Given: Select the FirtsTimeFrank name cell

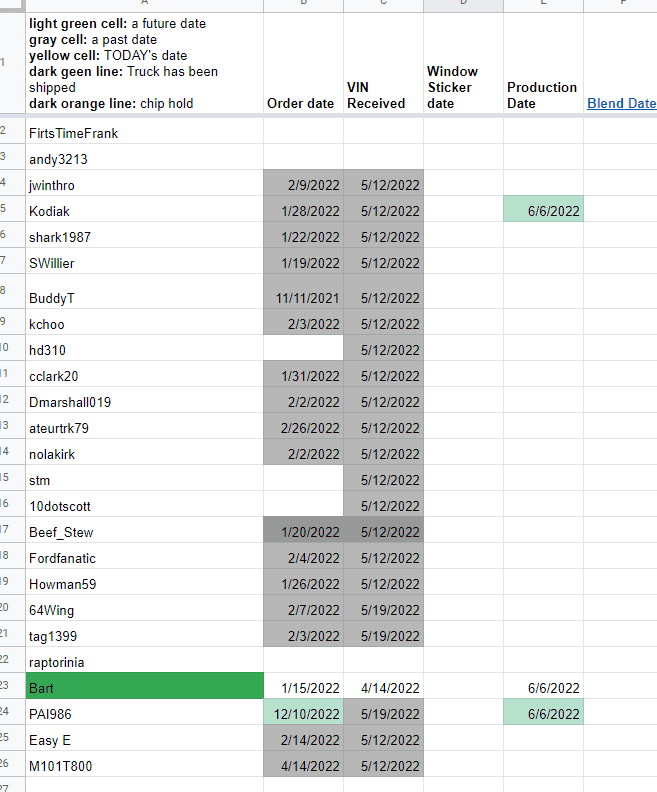Looking at the screenshot, I should point(143,133).
